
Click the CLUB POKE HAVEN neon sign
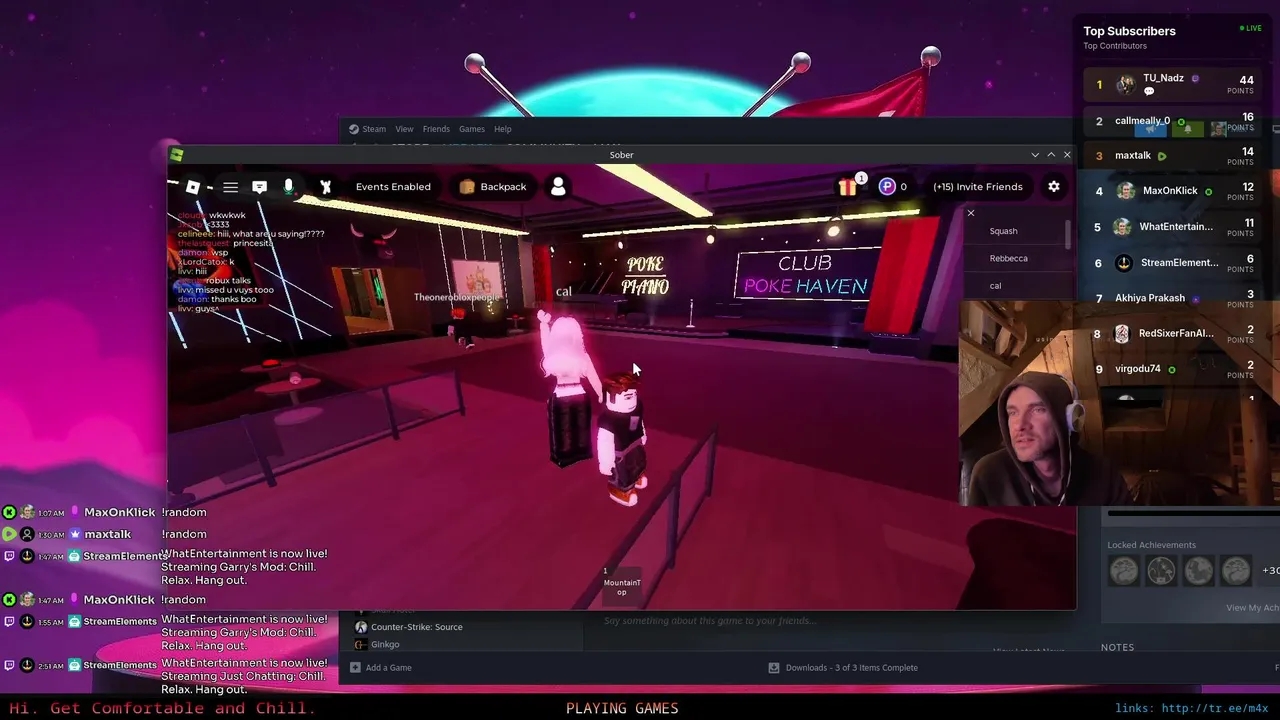click(805, 275)
